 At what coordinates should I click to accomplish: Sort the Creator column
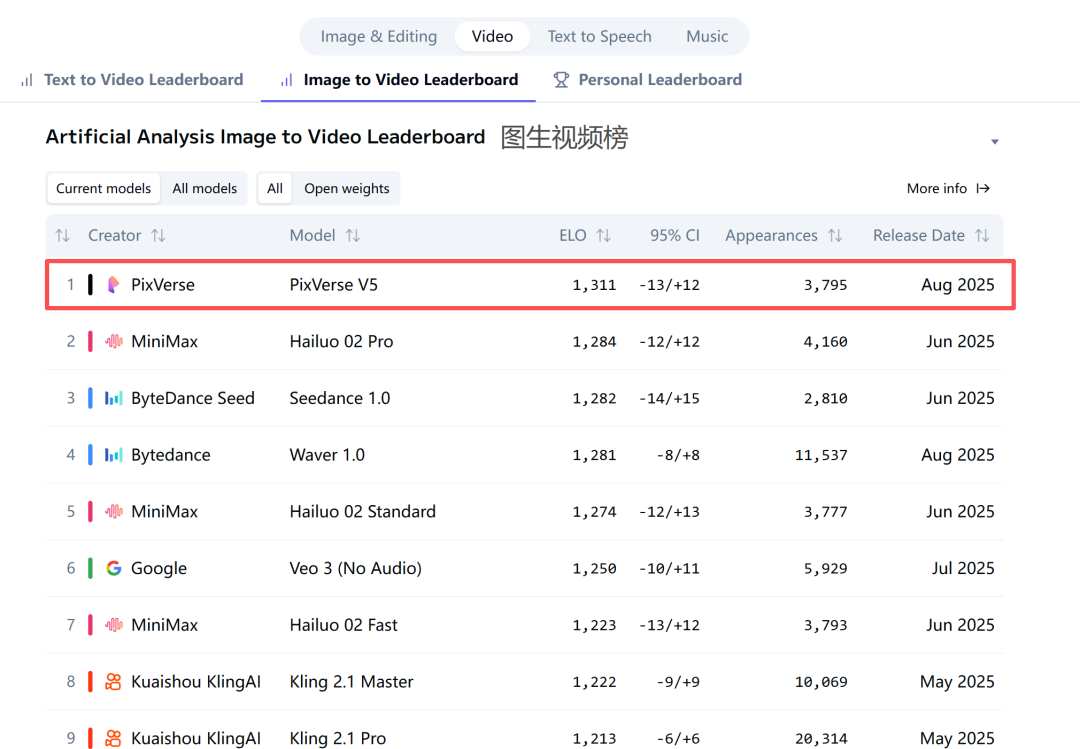click(158, 236)
